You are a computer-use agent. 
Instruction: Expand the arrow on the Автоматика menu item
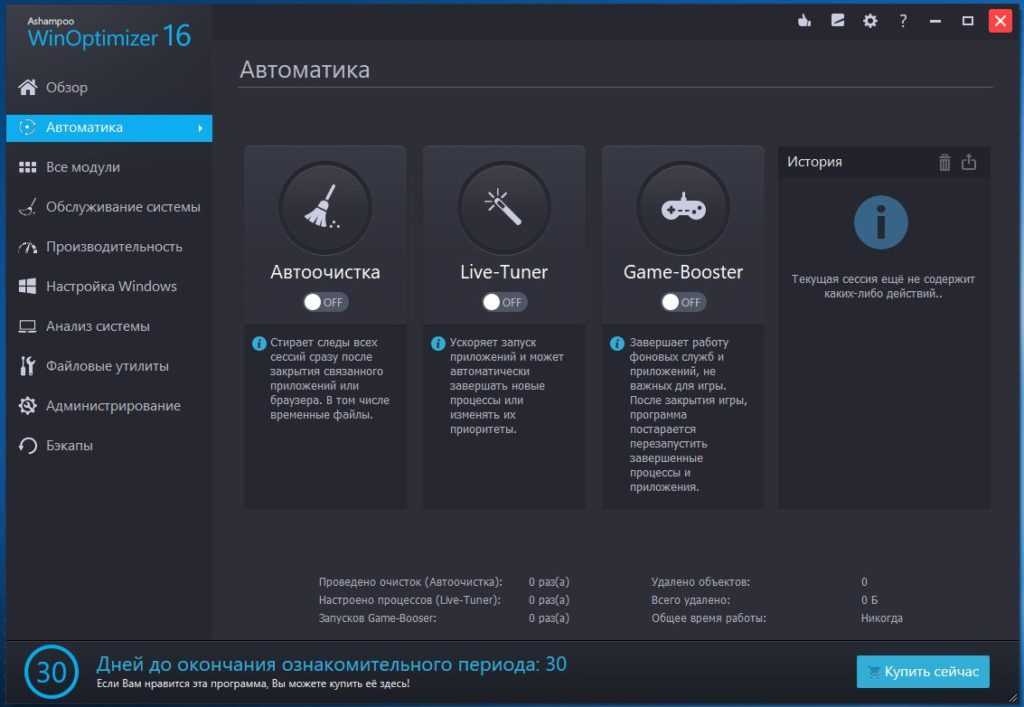[x=200, y=129]
